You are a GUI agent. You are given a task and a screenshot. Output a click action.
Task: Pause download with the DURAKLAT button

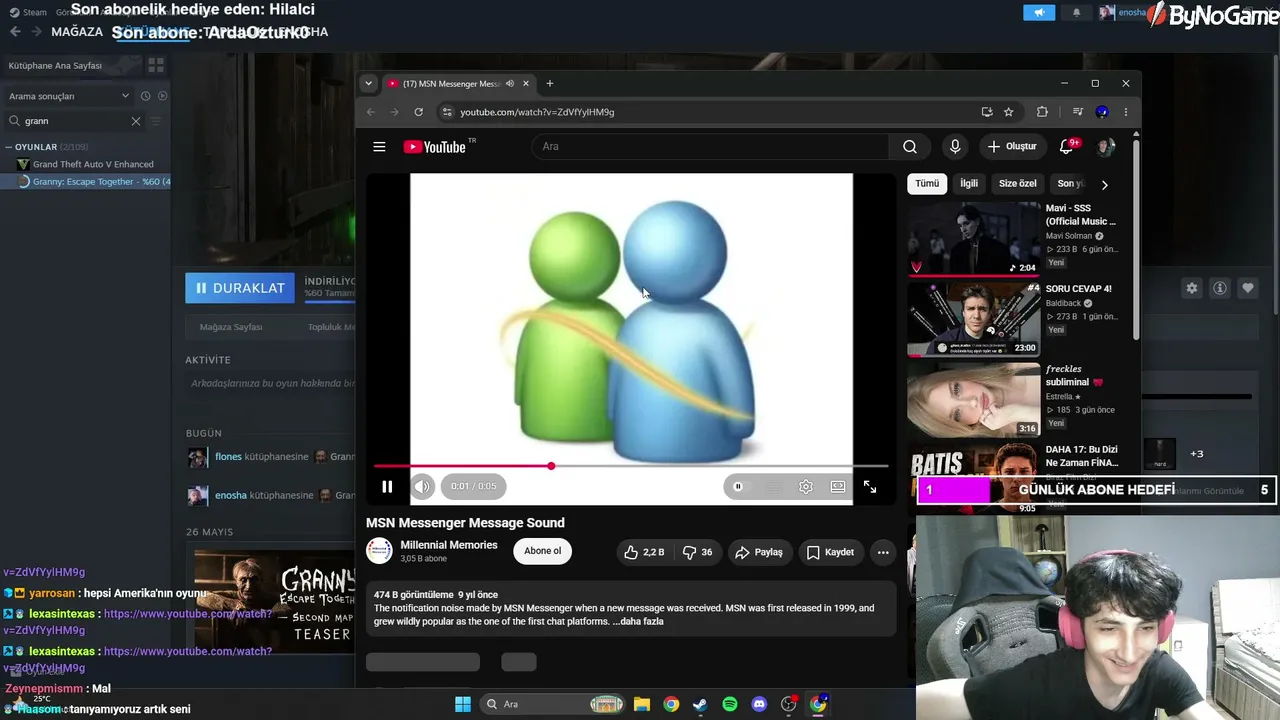[x=240, y=288]
